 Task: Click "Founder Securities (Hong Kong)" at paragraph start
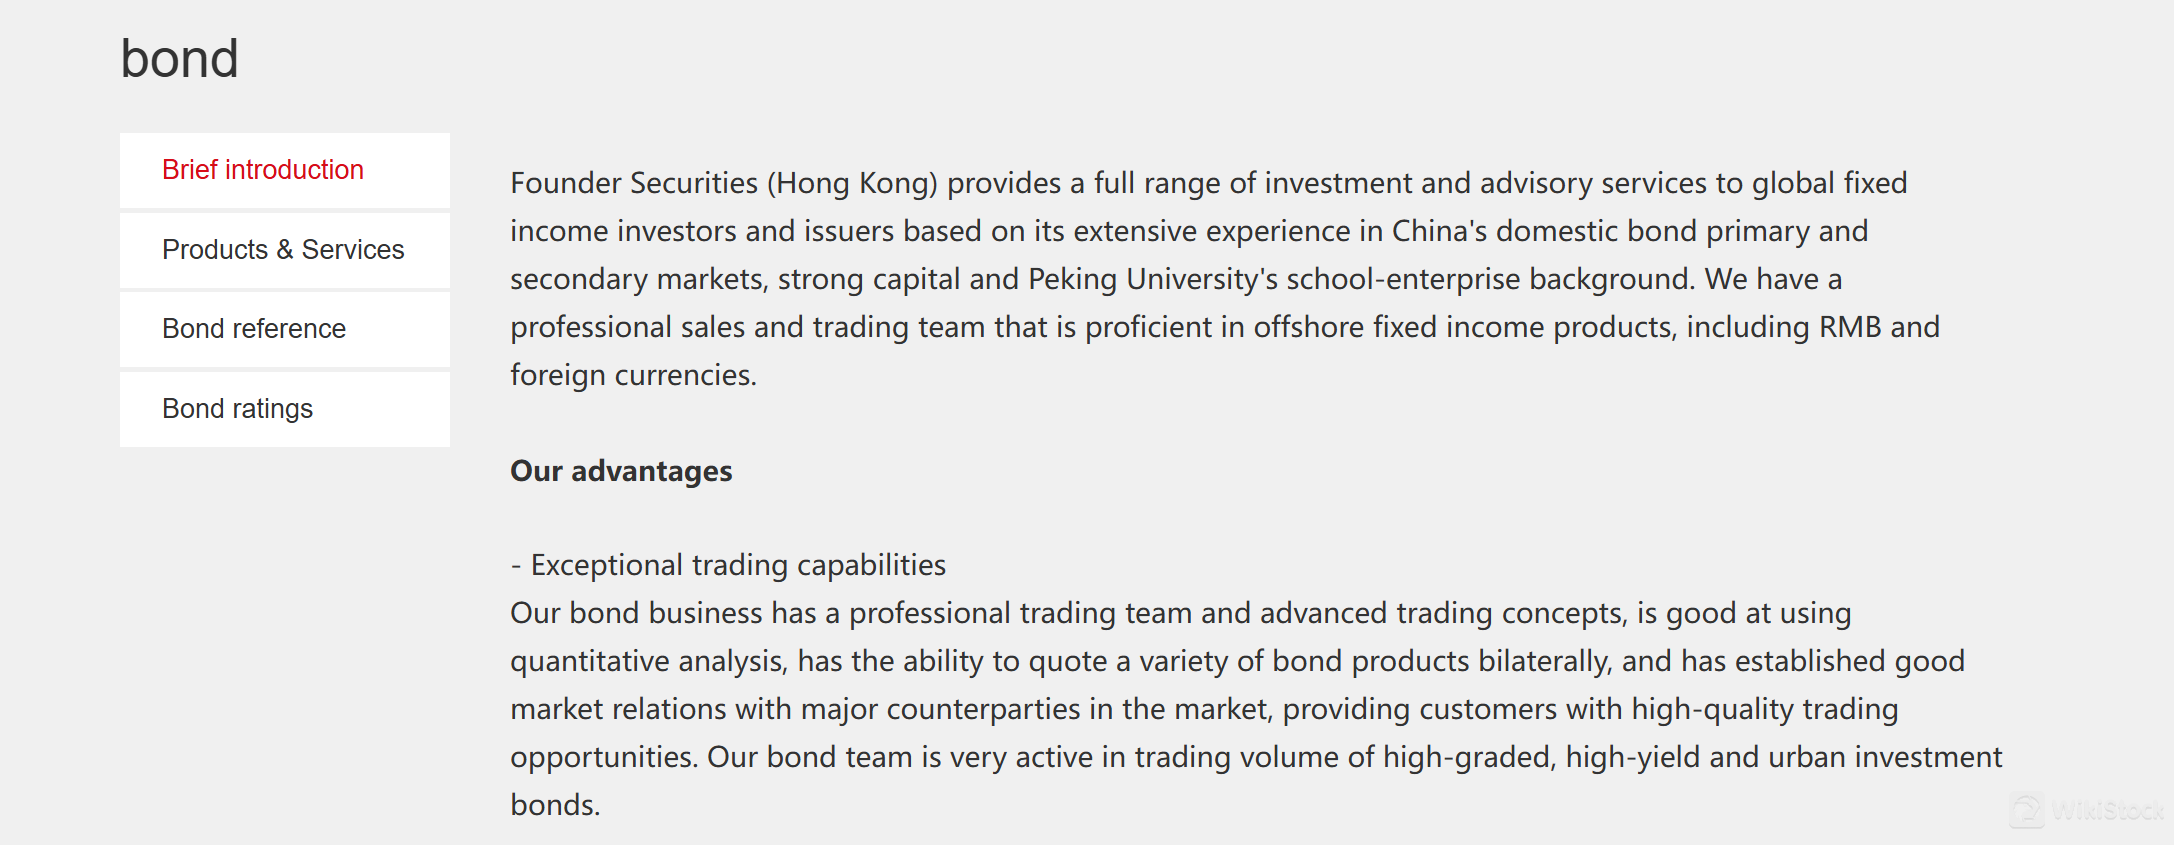click(x=724, y=183)
